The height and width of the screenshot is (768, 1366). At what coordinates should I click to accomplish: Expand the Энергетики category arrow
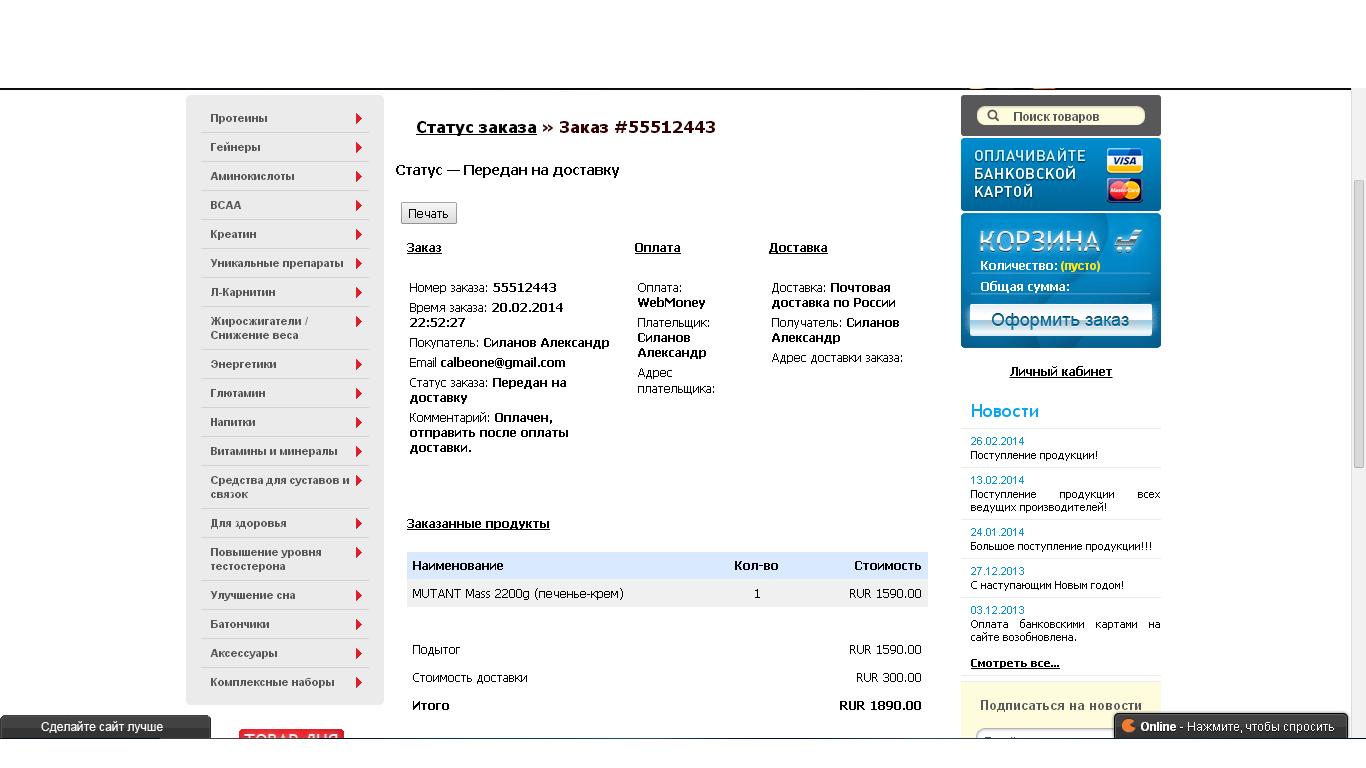click(358, 365)
